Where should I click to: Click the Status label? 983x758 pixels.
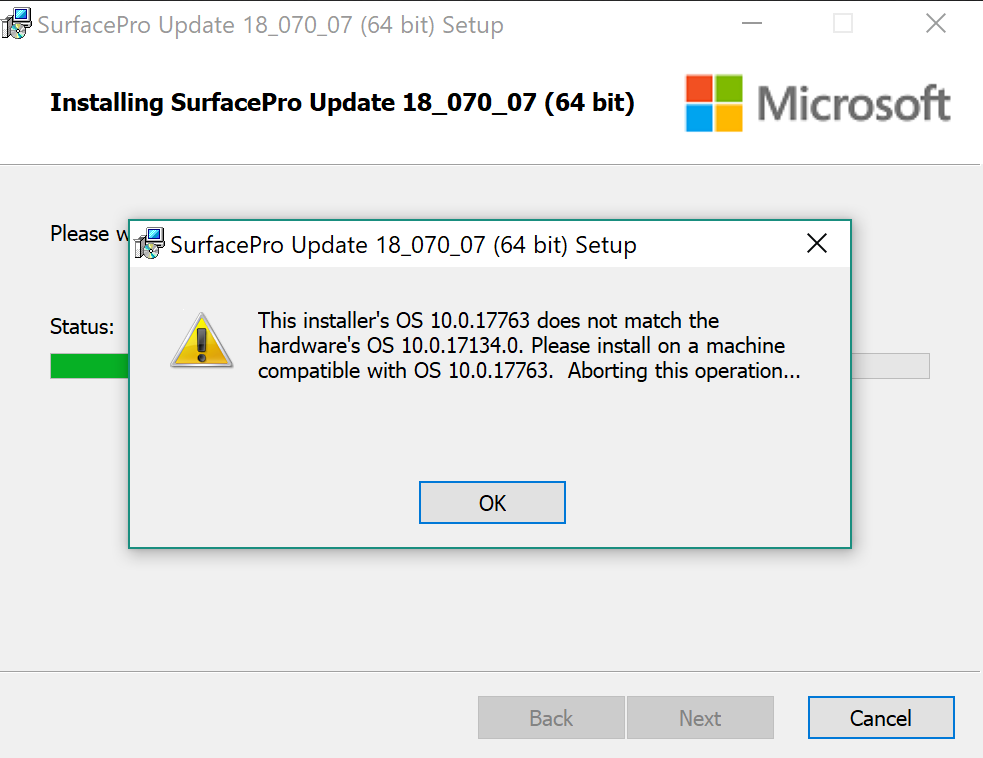[x=82, y=327]
